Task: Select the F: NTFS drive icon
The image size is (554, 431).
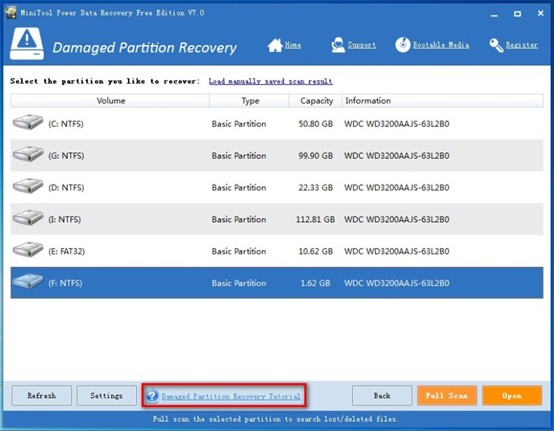Action: (28, 281)
